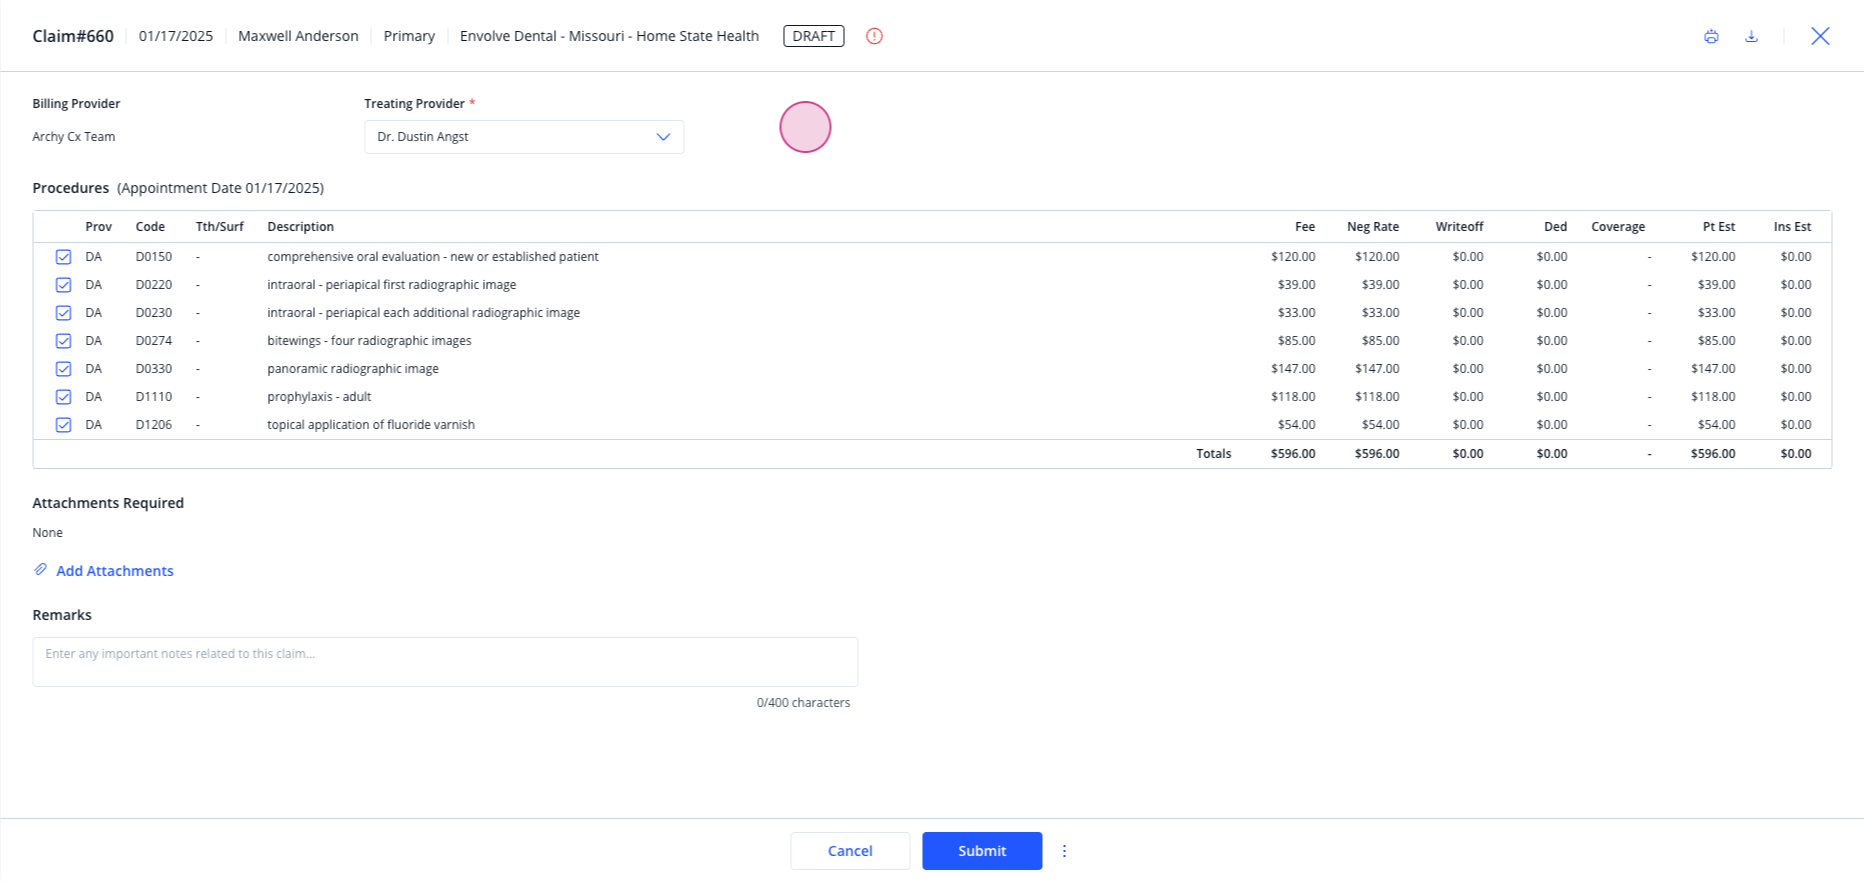Click the comprehensive oral evaluation description

click(432, 257)
